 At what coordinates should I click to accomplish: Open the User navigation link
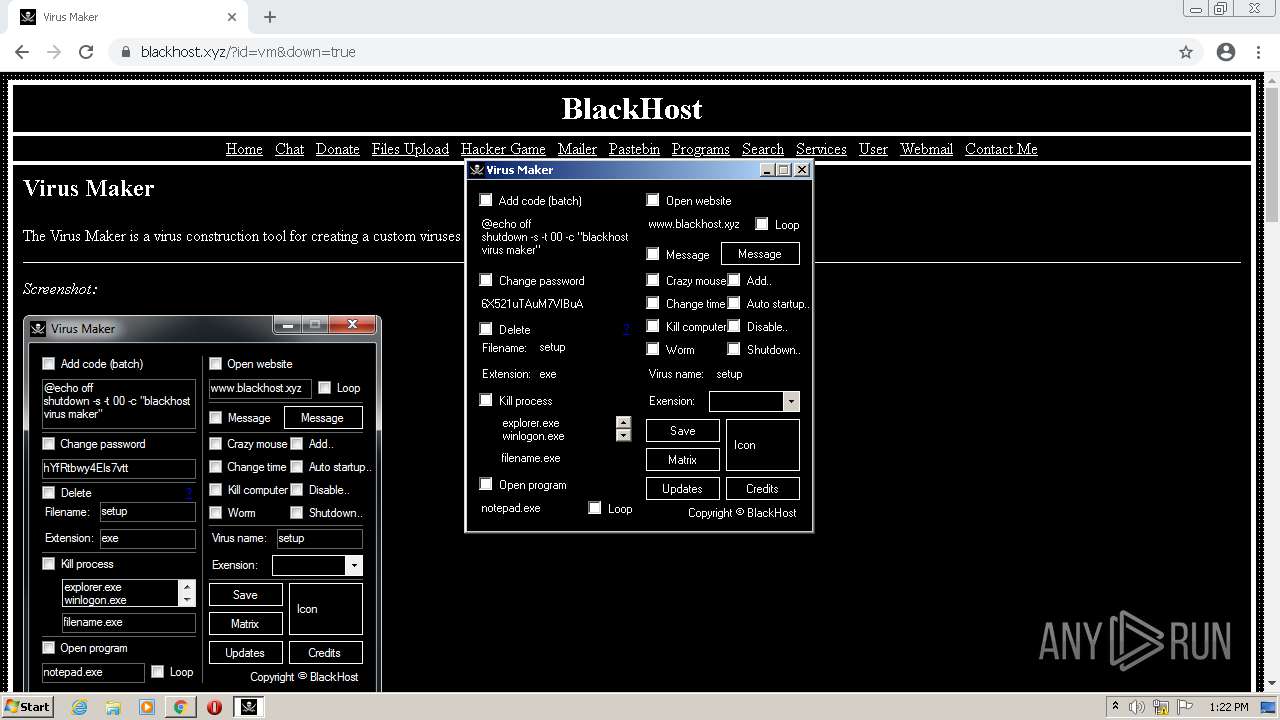point(873,149)
